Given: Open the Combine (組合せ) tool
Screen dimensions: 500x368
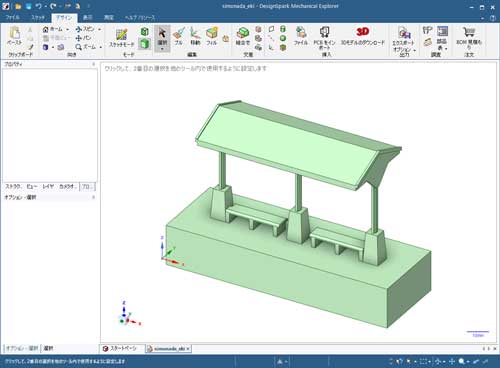Looking at the screenshot, I should [243, 36].
